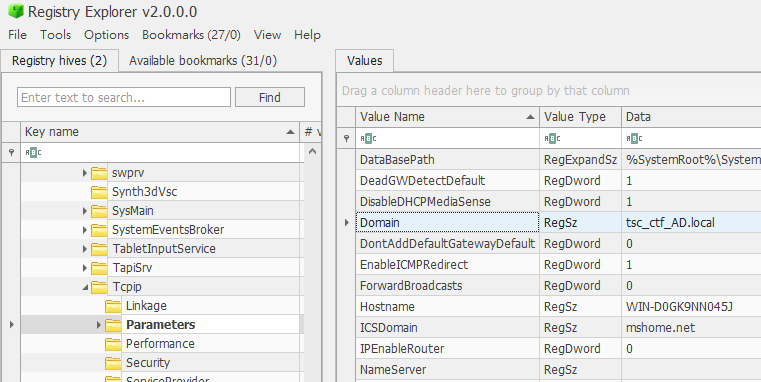The height and width of the screenshot is (382, 761).
Task: Click the filter icon under Value Name header
Action: point(368,138)
